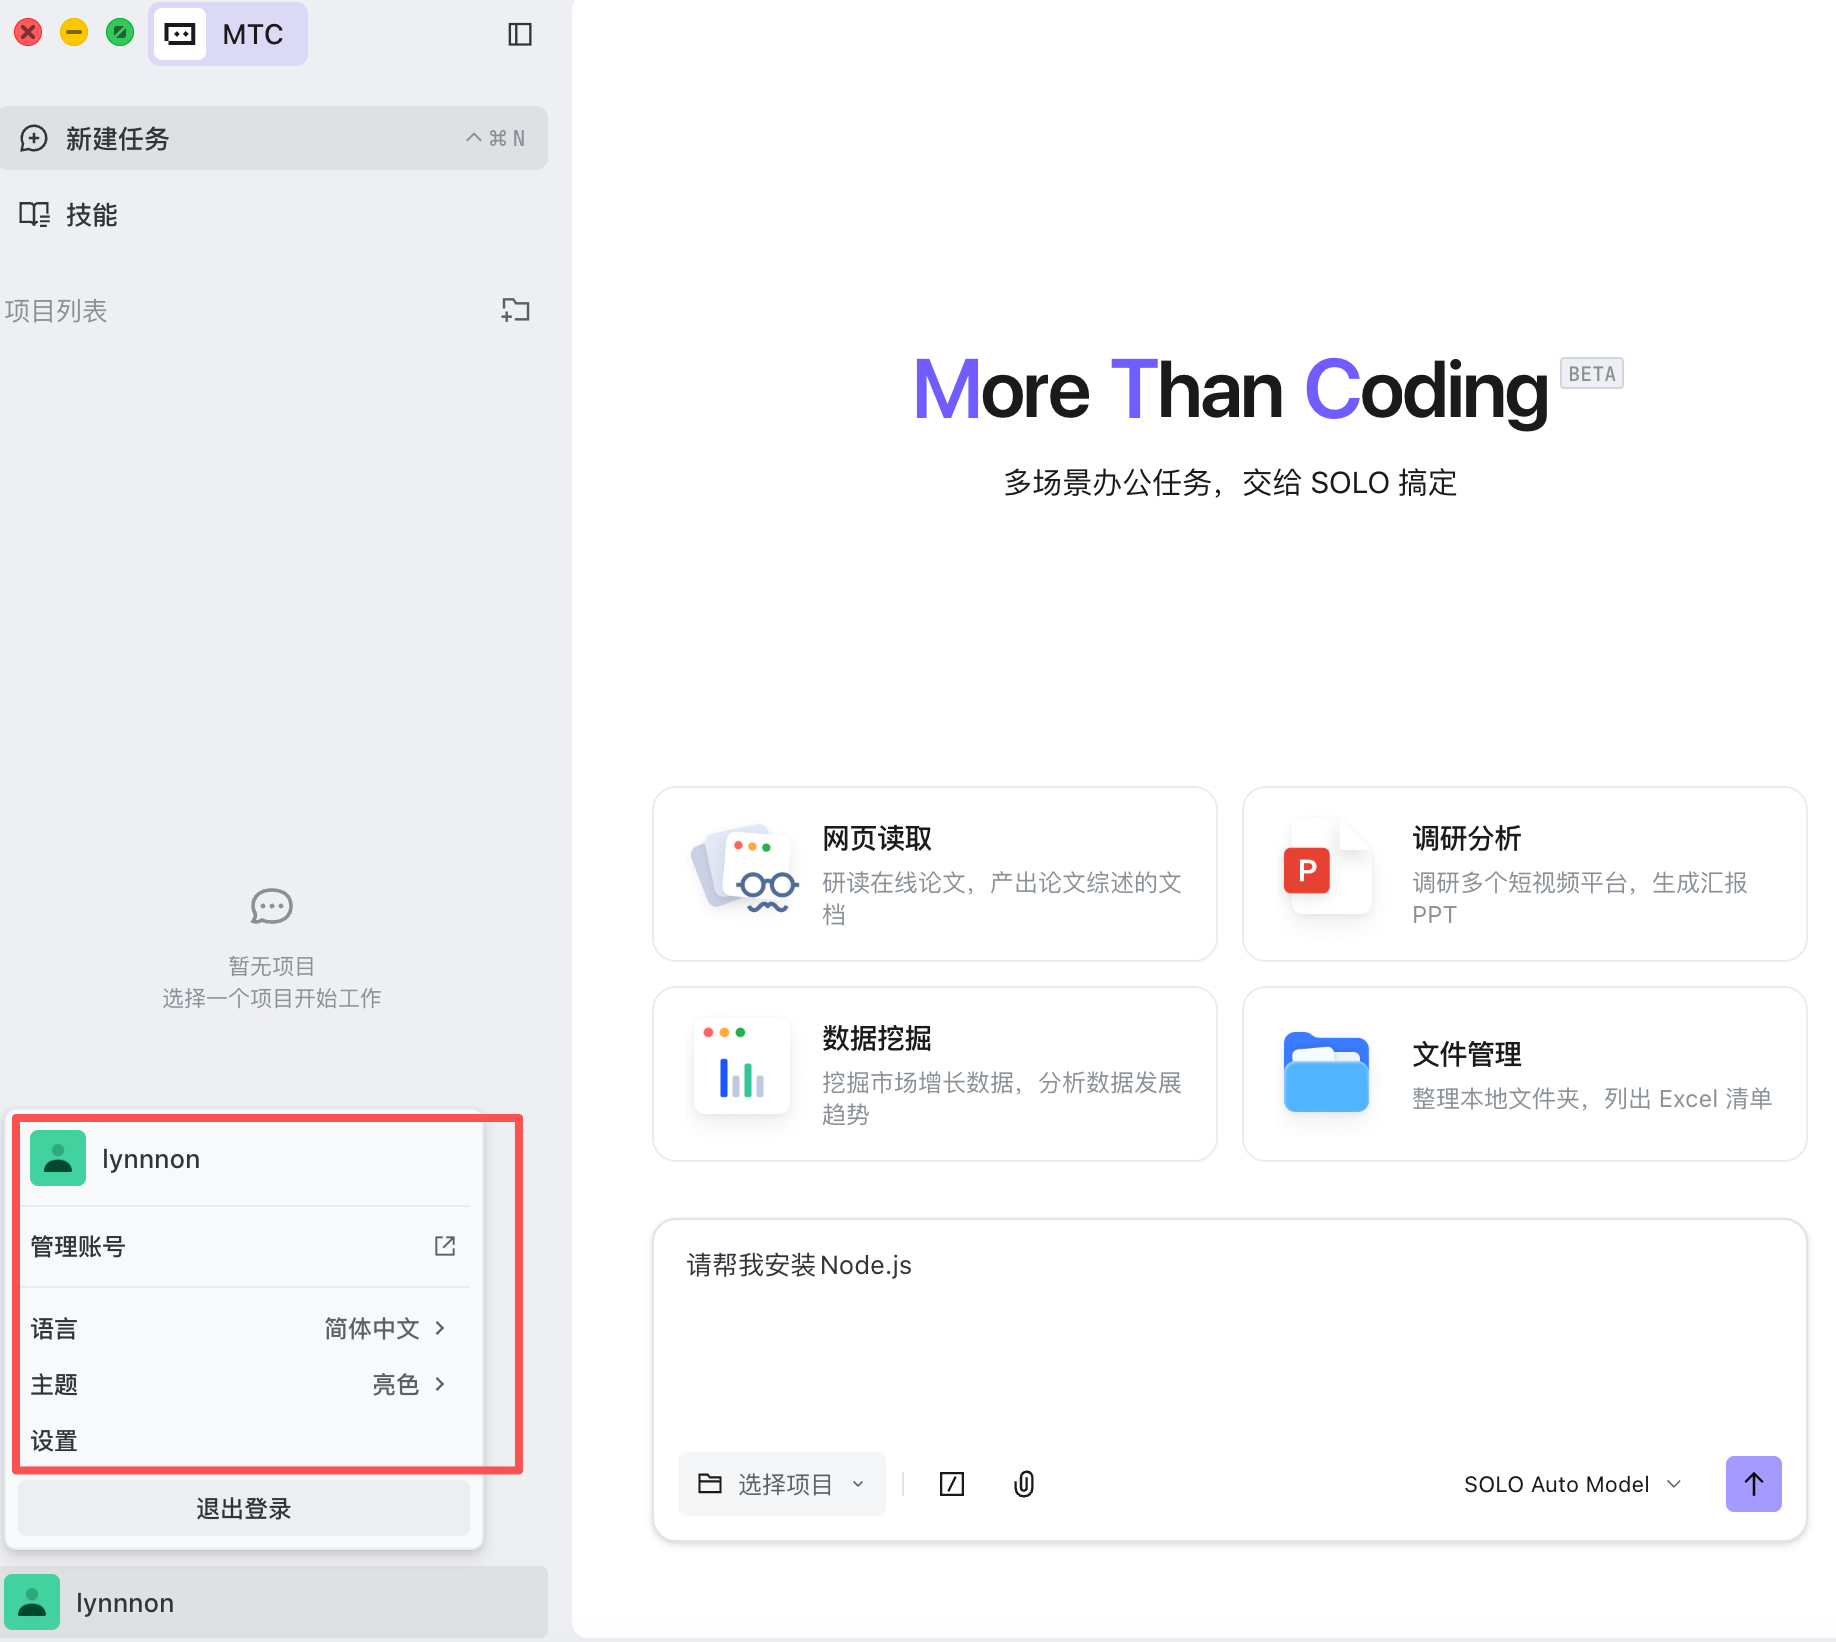
Task: Open the 网页读取 suggestion card
Action: pyautogui.click(x=934, y=874)
